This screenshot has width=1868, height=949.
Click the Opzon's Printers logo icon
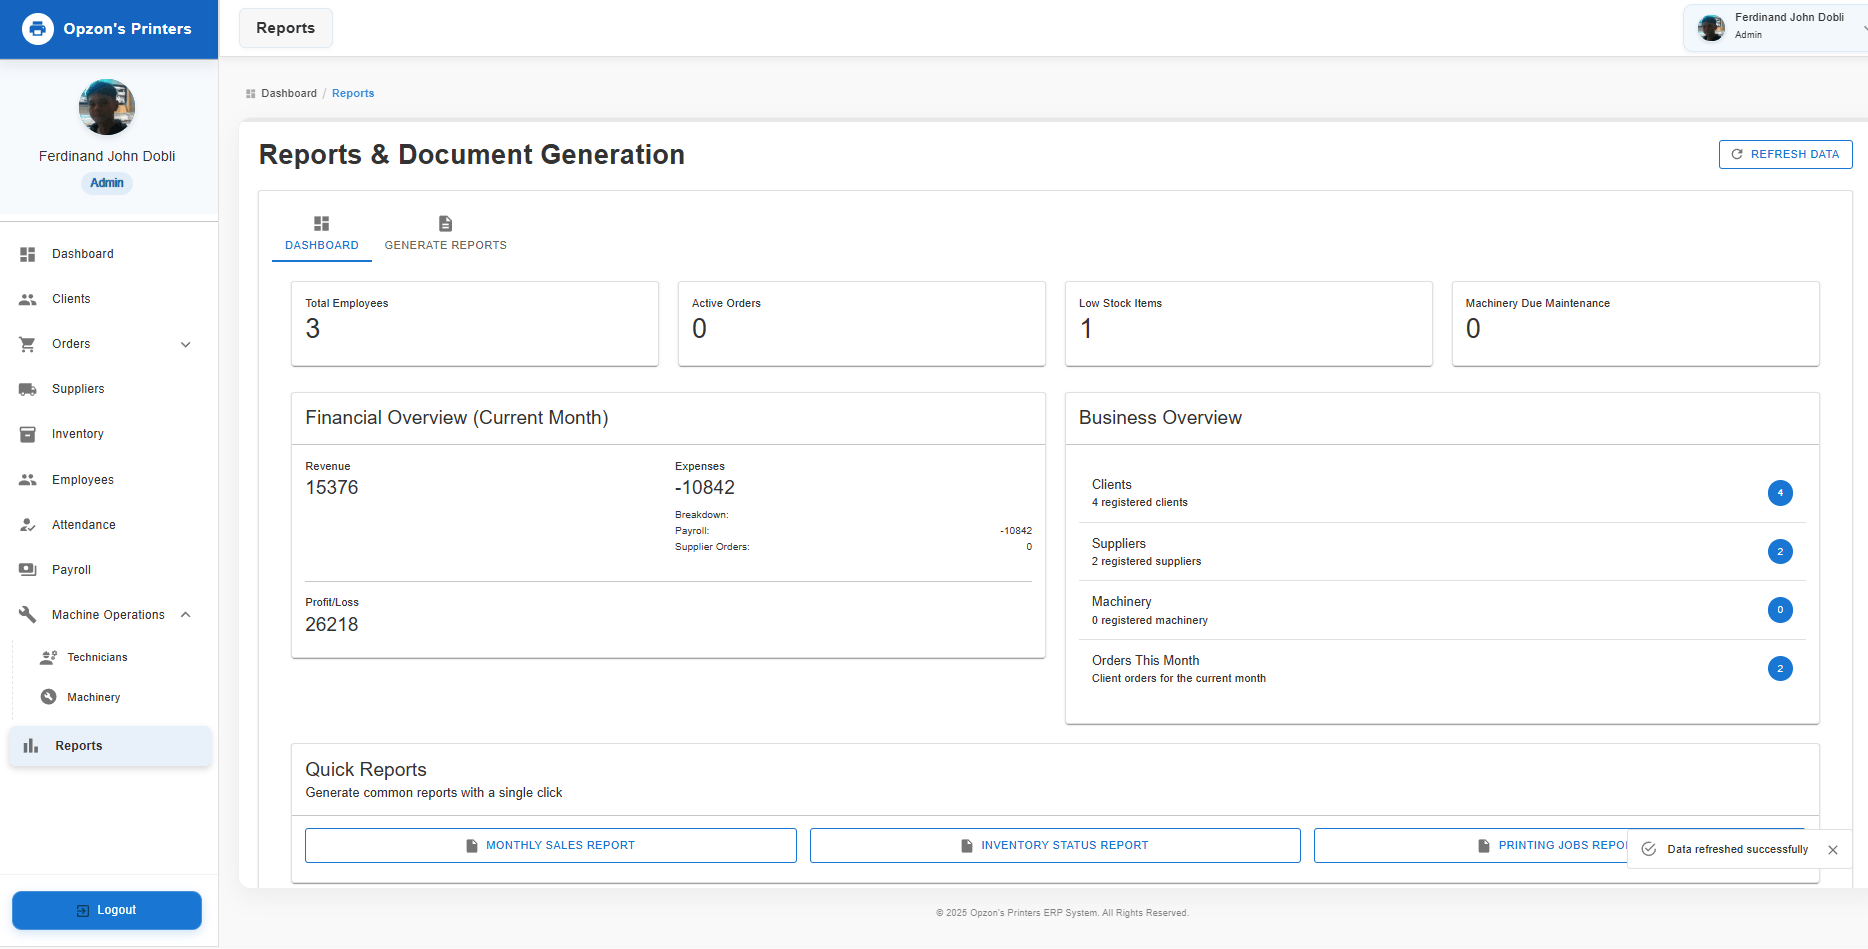pos(38,29)
